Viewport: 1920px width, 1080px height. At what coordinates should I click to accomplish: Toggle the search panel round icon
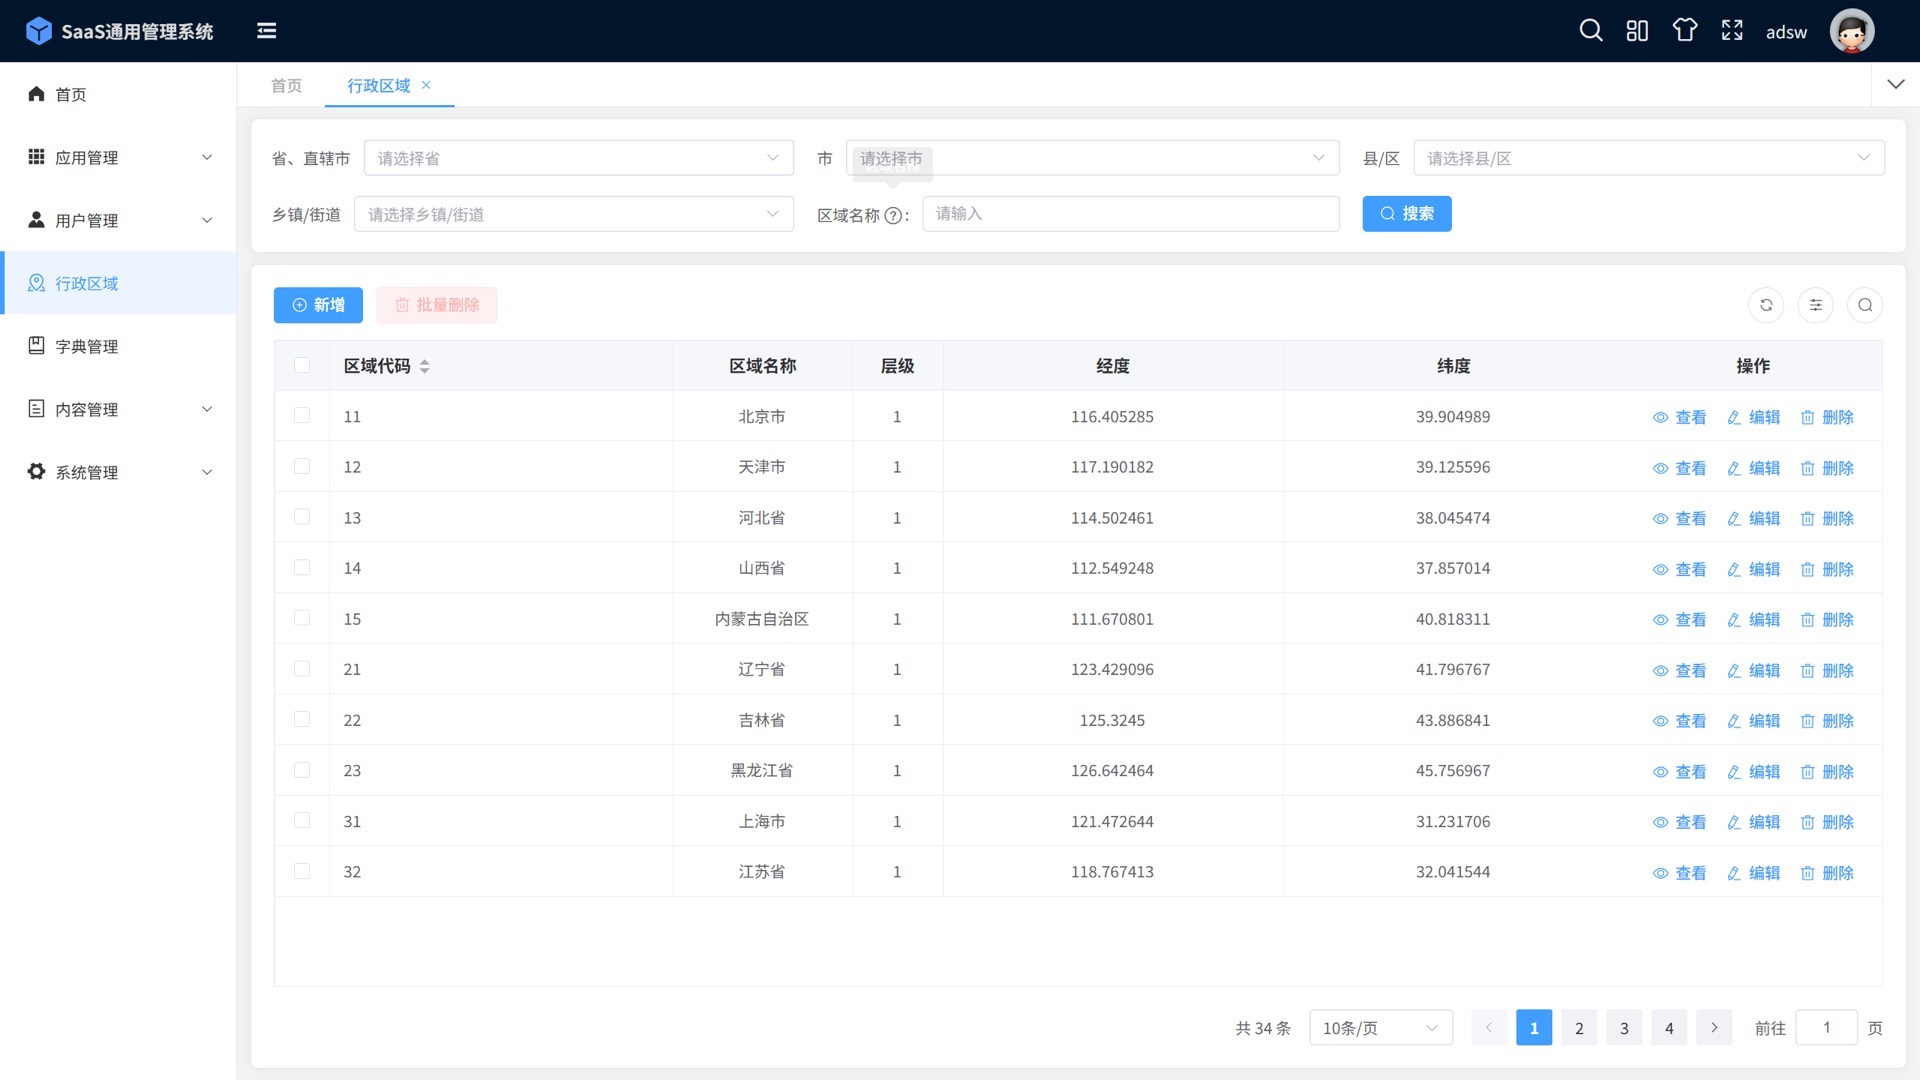(x=1865, y=305)
